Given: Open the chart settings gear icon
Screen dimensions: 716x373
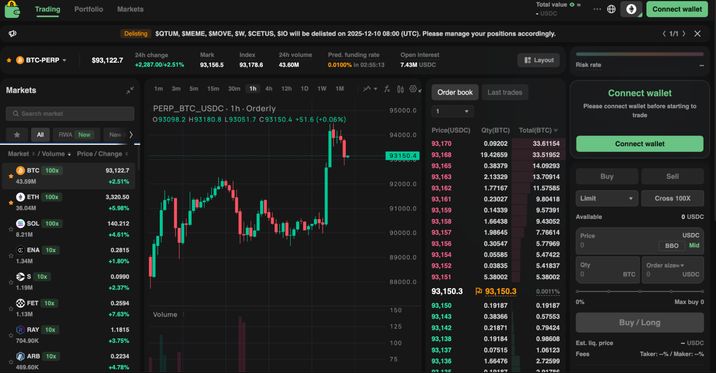Looking at the screenshot, I should click(413, 89).
